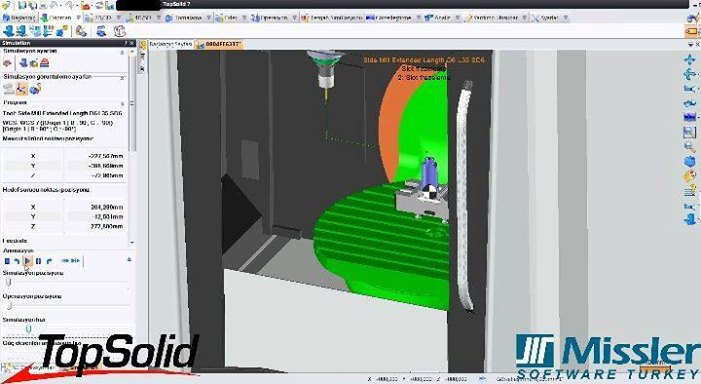Open the Analiz menu dropdown arrow
The image size is (701, 384).
click(x=458, y=18)
